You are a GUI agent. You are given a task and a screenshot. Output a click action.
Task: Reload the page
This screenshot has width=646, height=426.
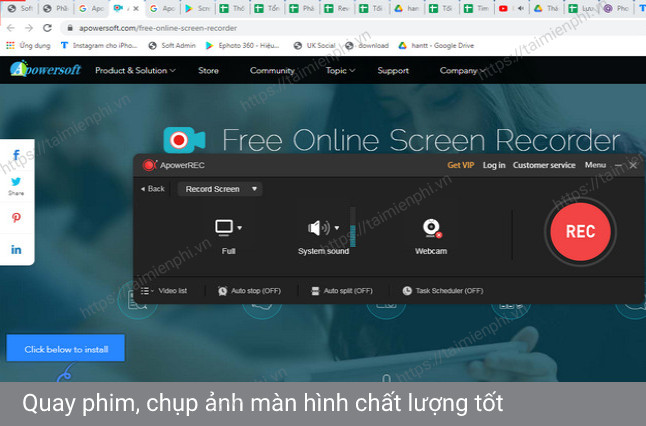coord(47,28)
